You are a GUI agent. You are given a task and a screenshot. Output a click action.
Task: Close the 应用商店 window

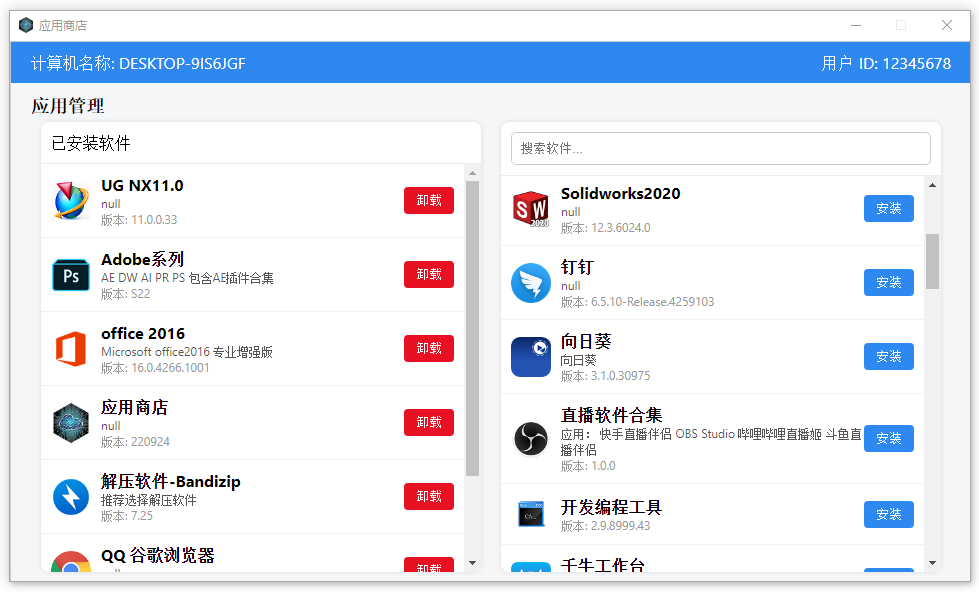tap(947, 25)
